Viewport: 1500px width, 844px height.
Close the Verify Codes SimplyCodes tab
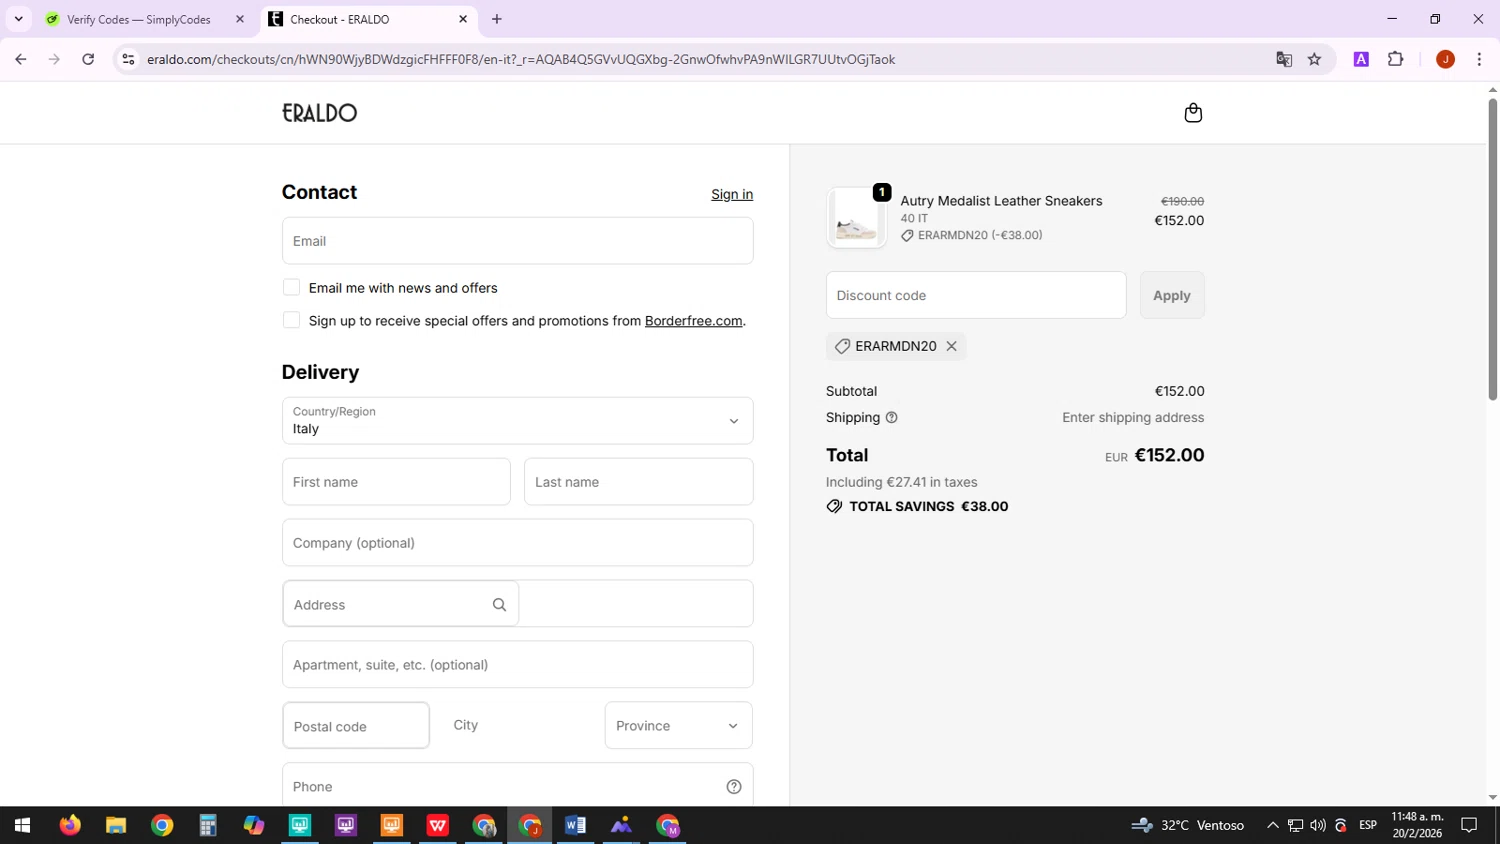(x=240, y=19)
